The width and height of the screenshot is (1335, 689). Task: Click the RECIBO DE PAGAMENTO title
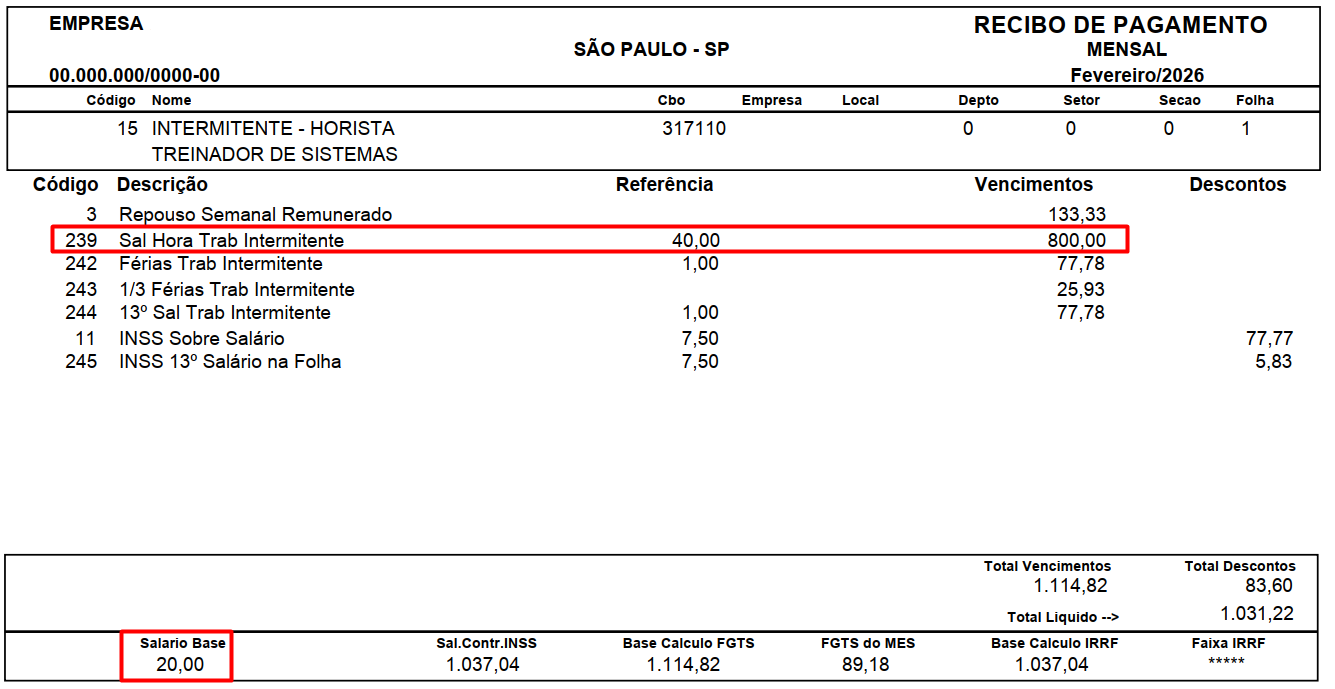click(1121, 26)
